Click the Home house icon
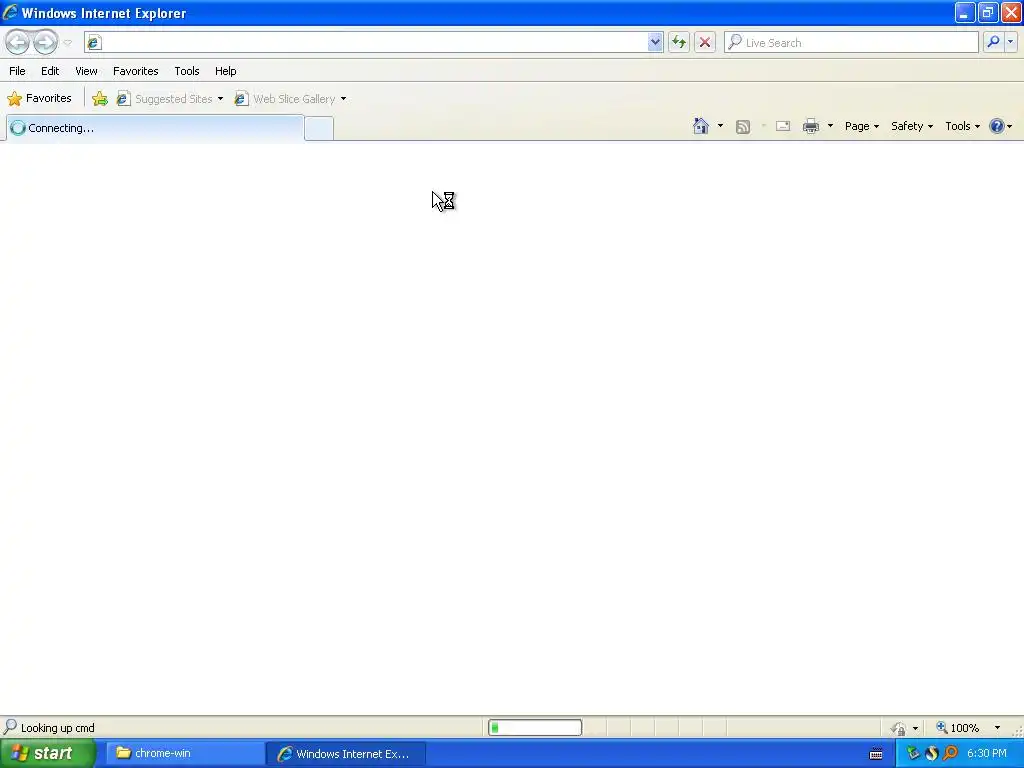The width and height of the screenshot is (1024, 768). pyautogui.click(x=701, y=126)
